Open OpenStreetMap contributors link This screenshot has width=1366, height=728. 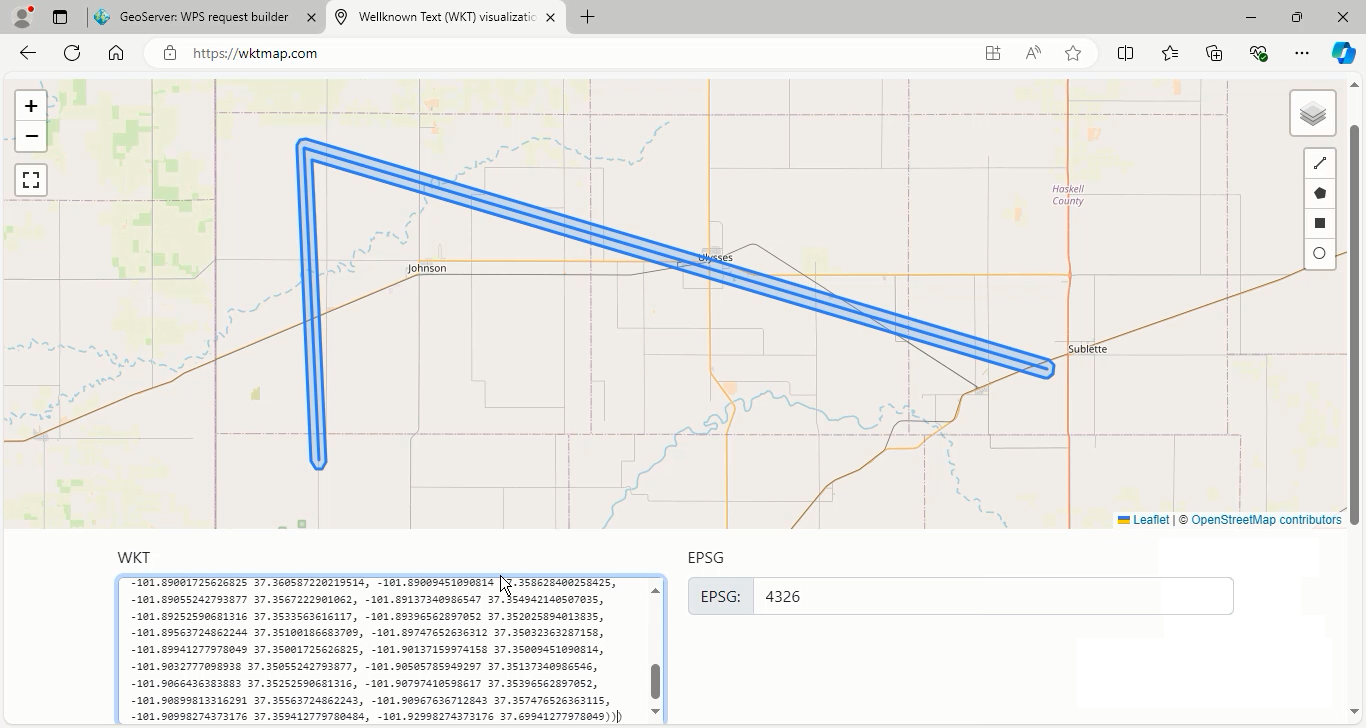coord(1266,520)
